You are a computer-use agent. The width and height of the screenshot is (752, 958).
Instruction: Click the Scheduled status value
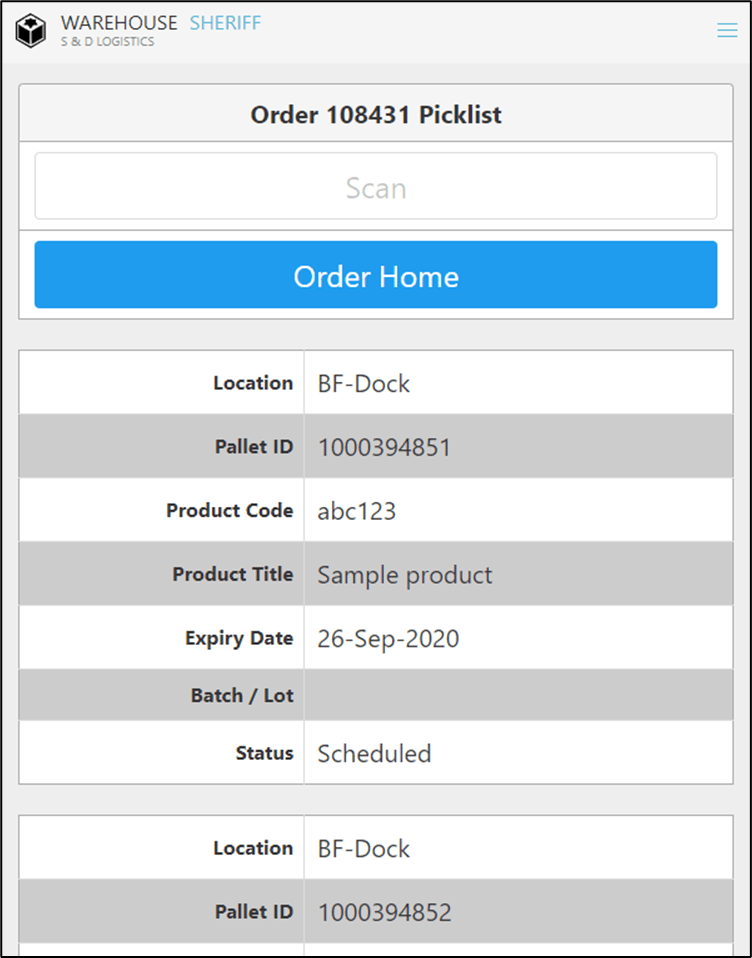(x=374, y=753)
